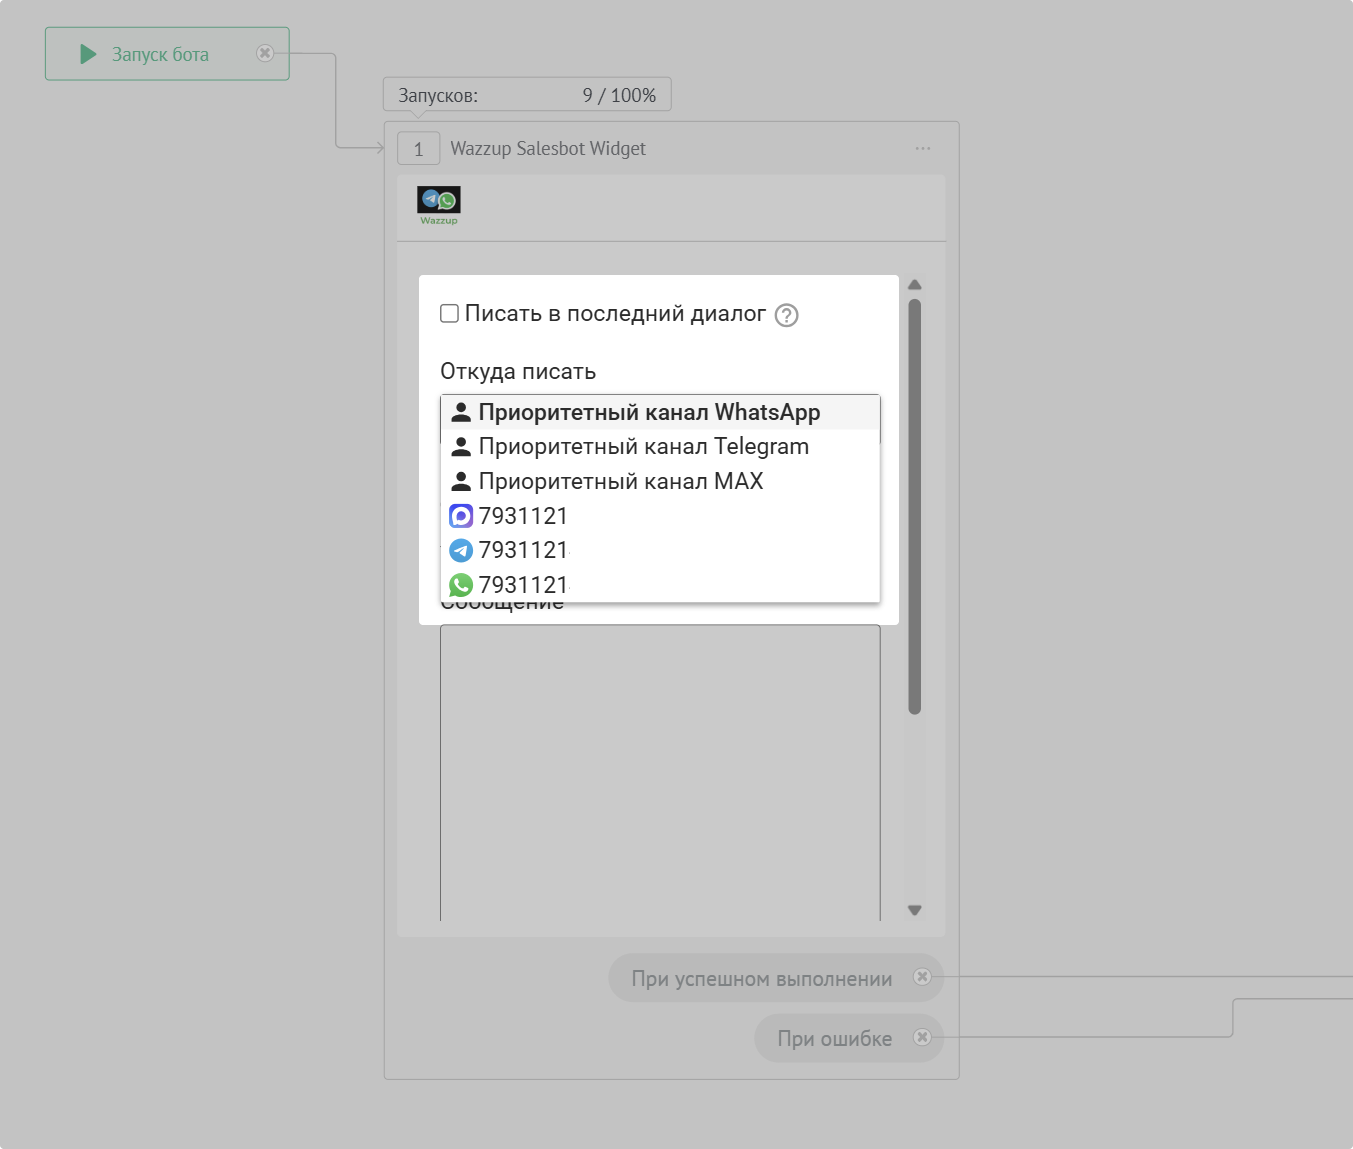The height and width of the screenshot is (1149, 1353).
Task: Remove the Запуск бота connection
Action: click(265, 53)
